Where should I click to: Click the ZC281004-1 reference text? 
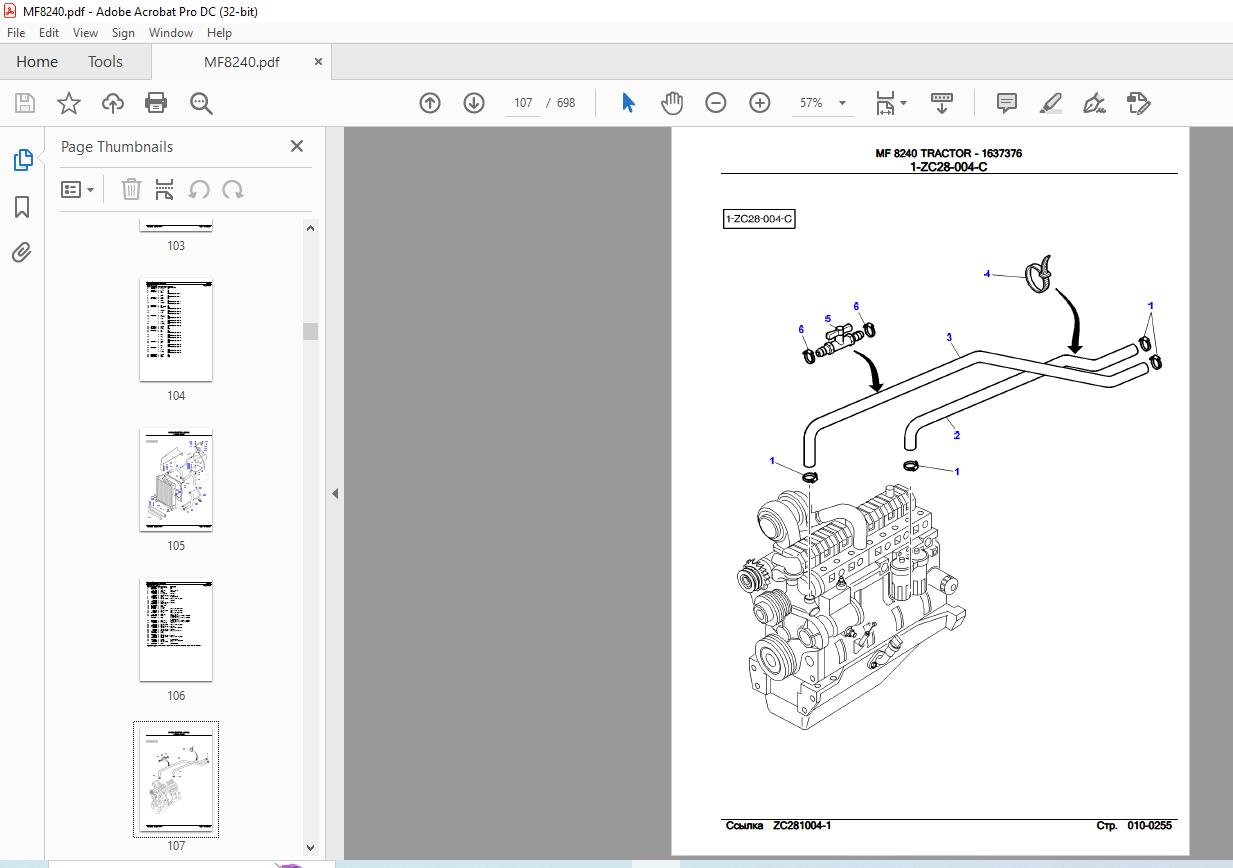[x=802, y=826]
